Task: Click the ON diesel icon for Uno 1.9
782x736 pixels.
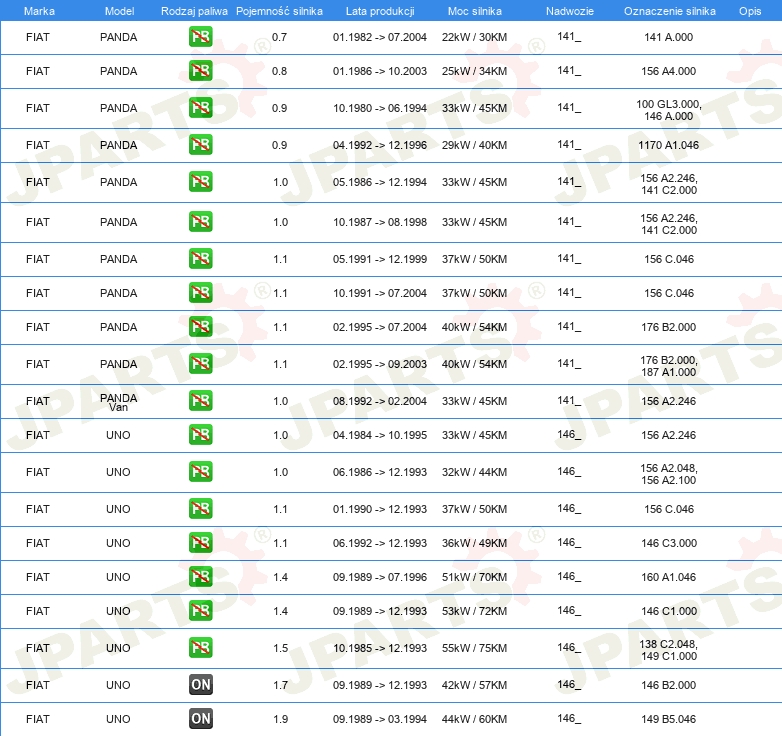Action: click(x=200, y=719)
